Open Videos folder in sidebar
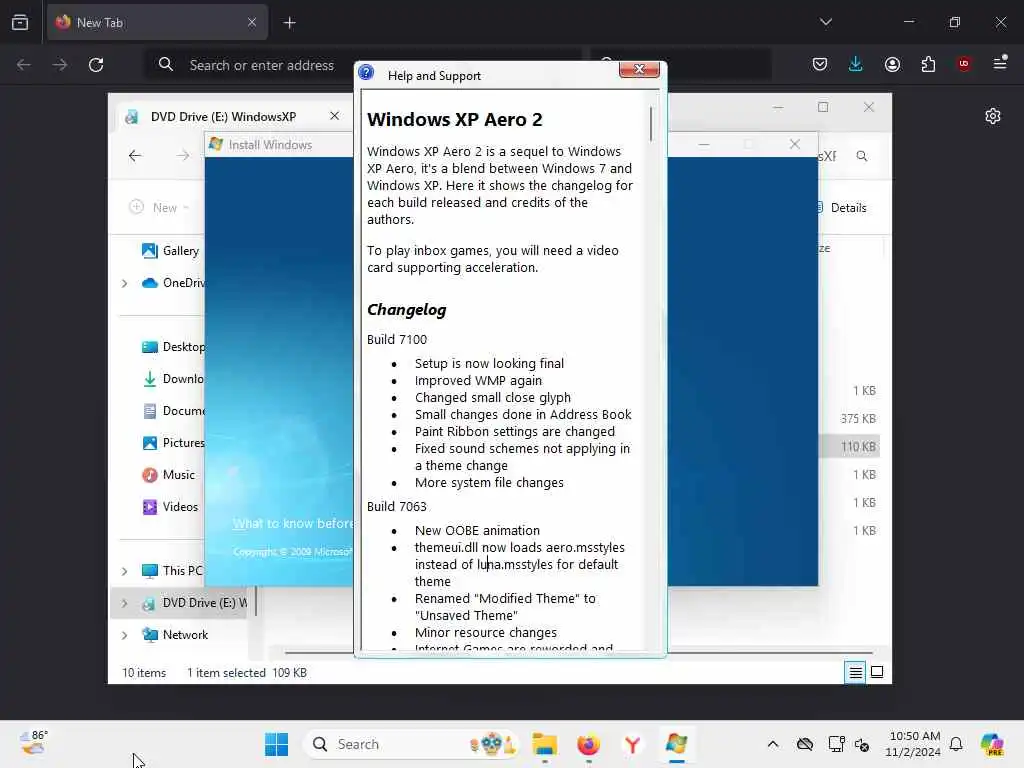The width and height of the screenshot is (1024, 768). [170, 507]
